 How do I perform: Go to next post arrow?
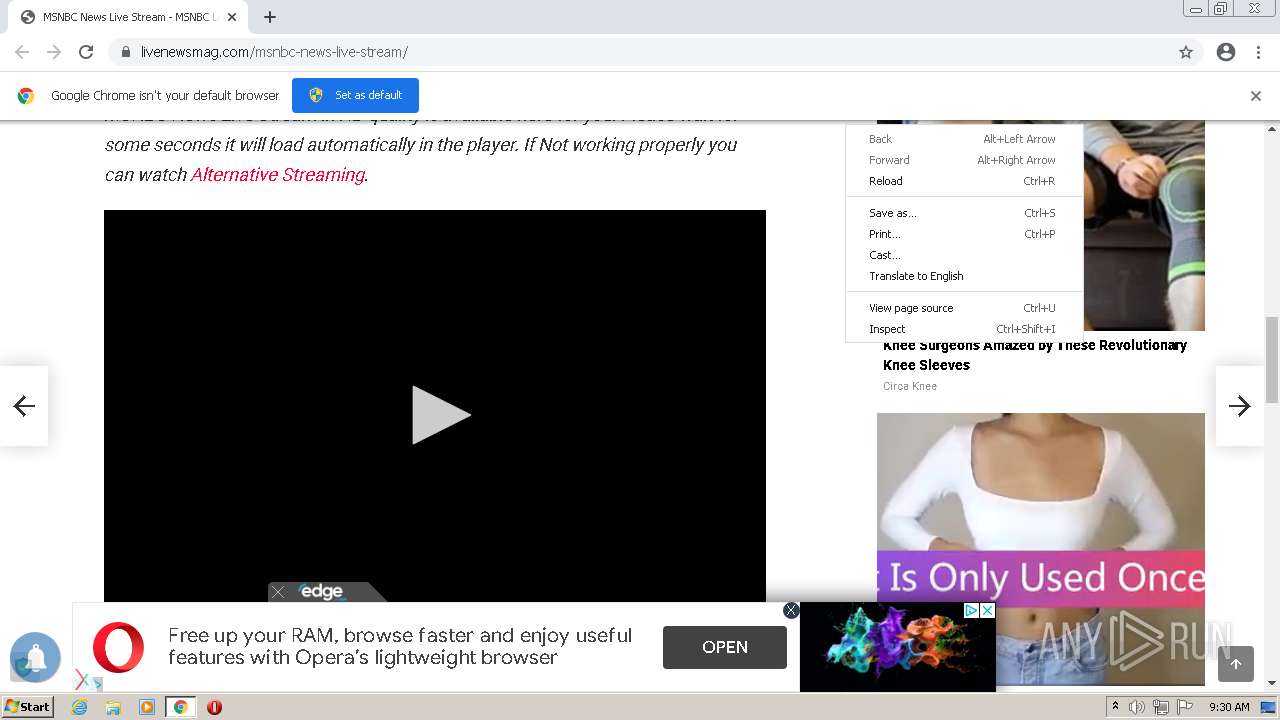(x=1240, y=405)
